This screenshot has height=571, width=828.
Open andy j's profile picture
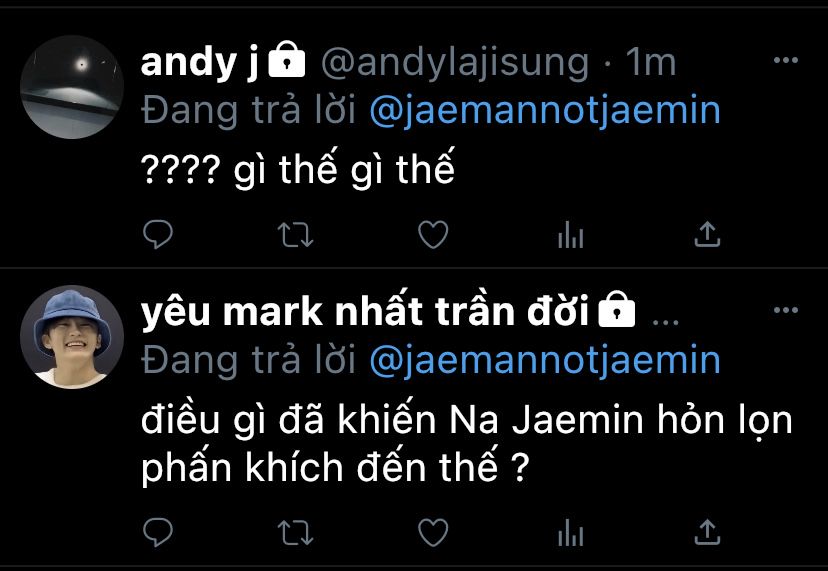72,87
